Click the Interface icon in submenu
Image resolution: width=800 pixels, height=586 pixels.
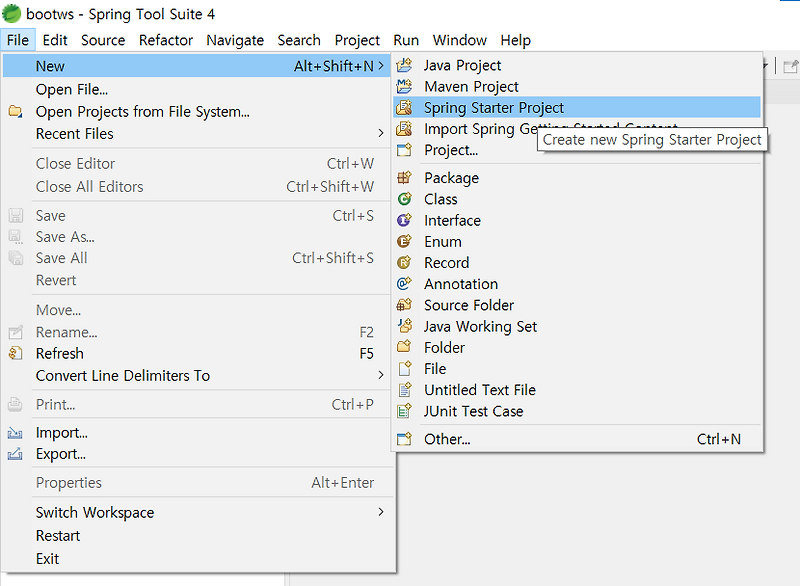pyautogui.click(x=404, y=221)
